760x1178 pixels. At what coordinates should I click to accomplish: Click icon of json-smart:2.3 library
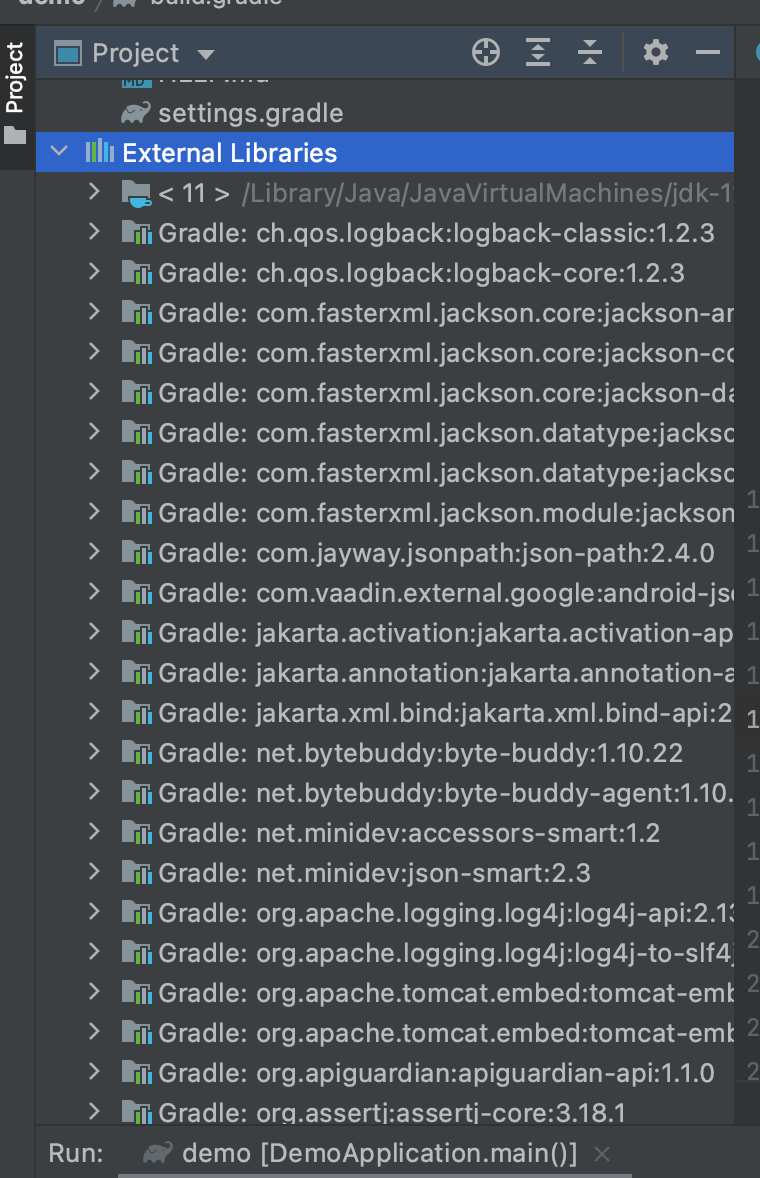tap(137, 872)
